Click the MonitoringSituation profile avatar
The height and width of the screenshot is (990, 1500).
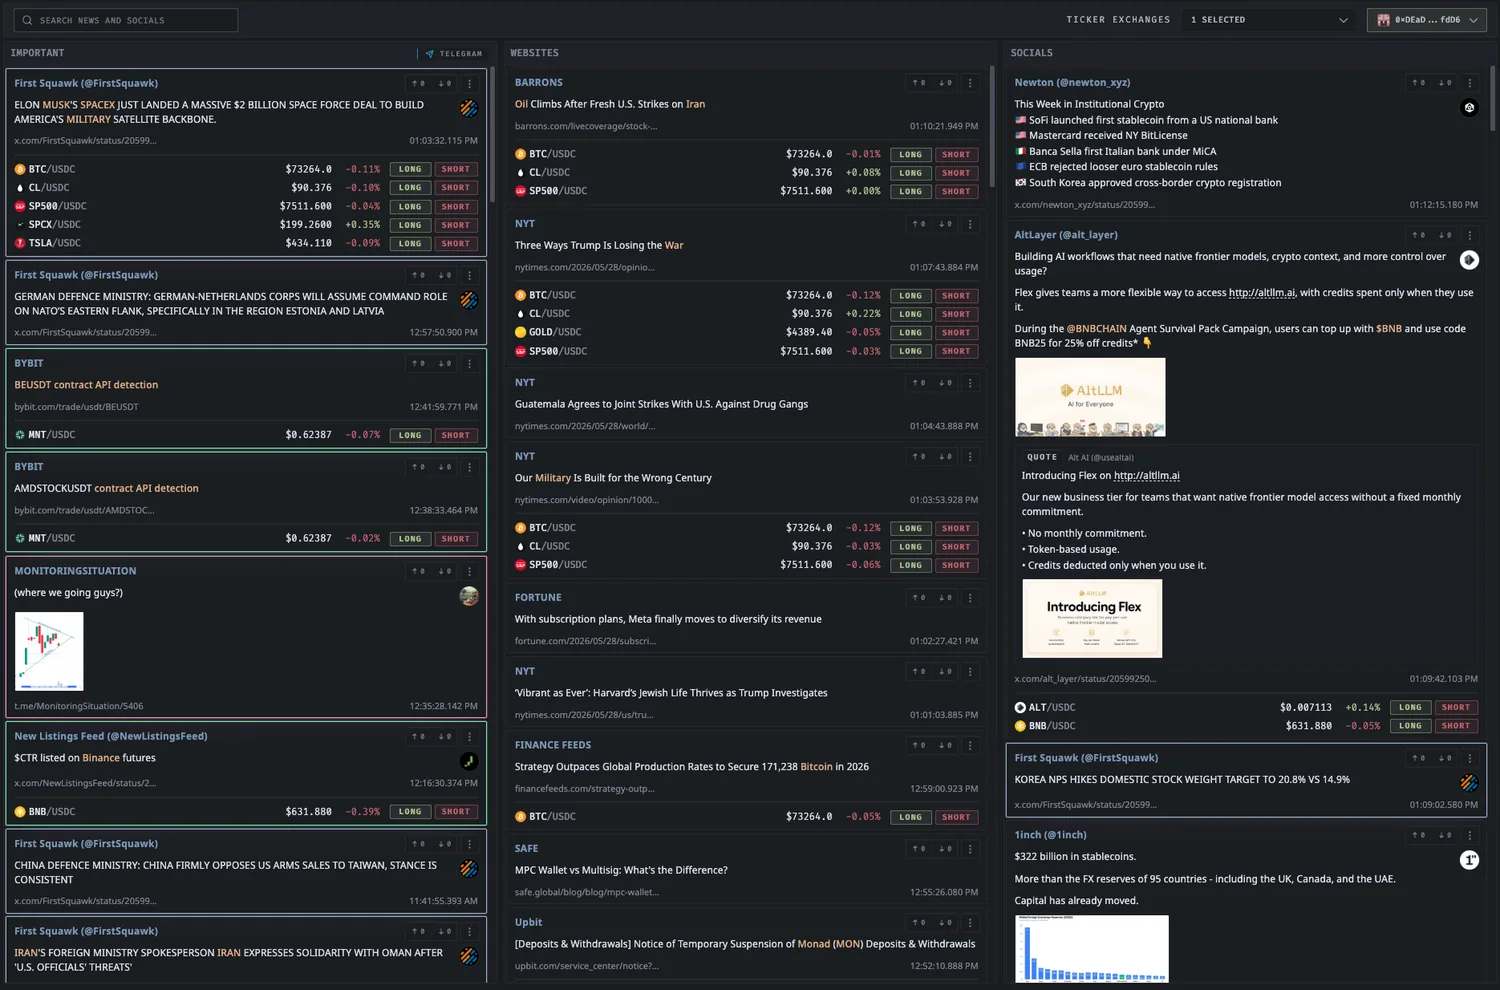[468, 596]
